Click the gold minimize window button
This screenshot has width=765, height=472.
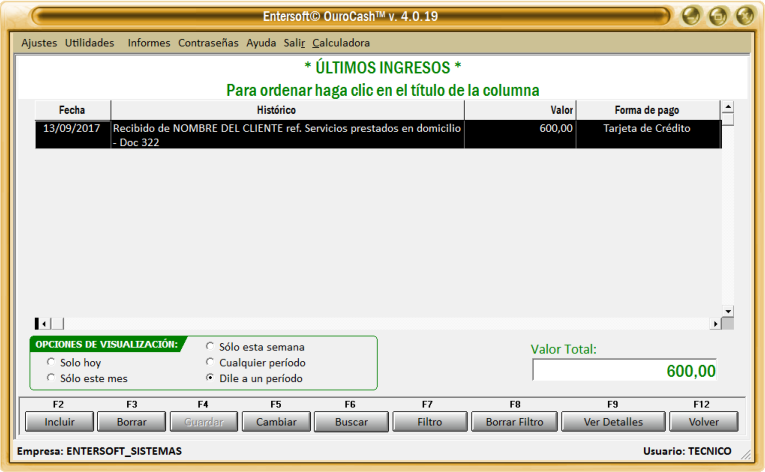[691, 16]
